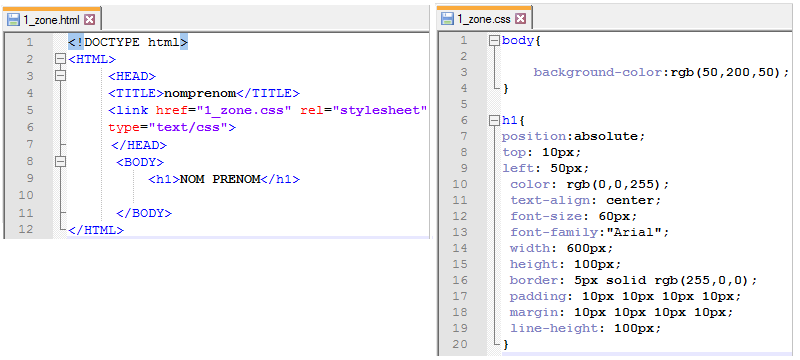Image resolution: width=800 pixels, height=360 pixels.
Task: Click the TITLE text nomprenom
Action: coord(199,93)
